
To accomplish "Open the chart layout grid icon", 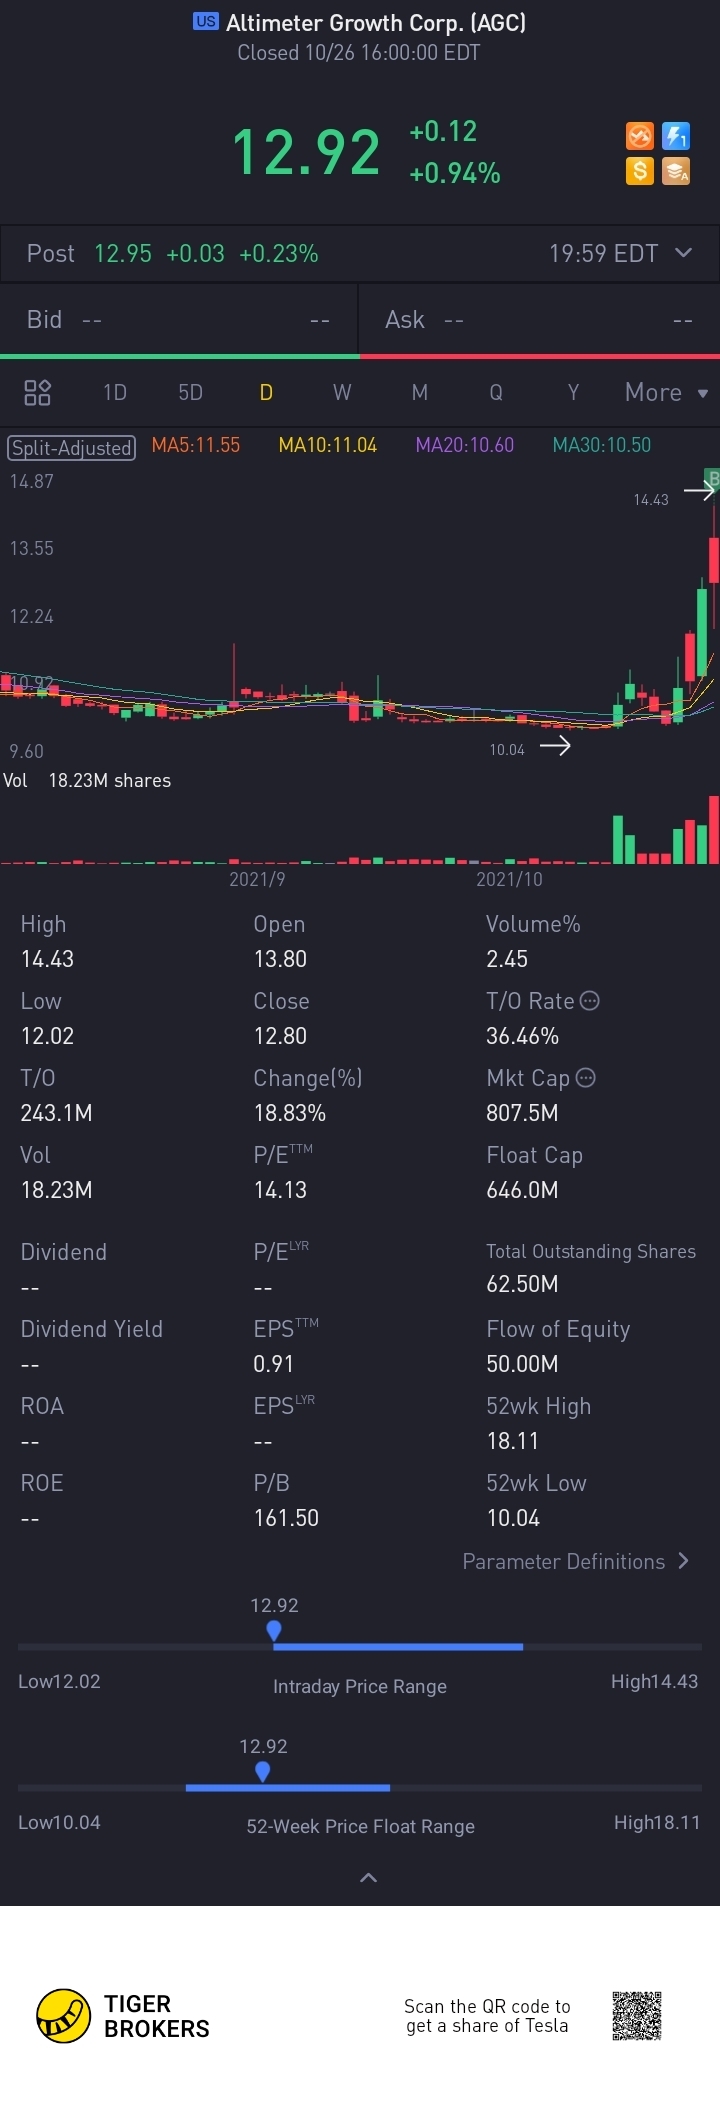I will click(x=37, y=392).
